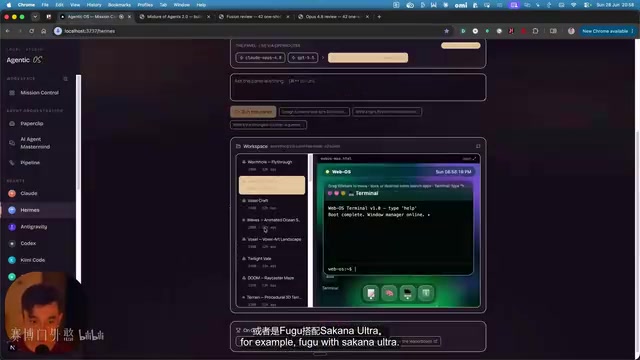Open the Chrome extensions puzzle icon

point(535,31)
